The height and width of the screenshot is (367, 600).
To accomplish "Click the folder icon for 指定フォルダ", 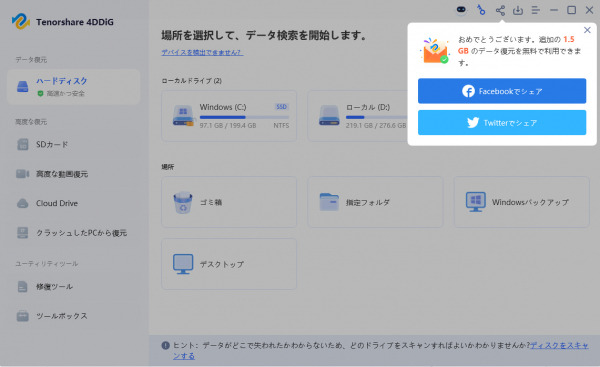I will [x=329, y=202].
